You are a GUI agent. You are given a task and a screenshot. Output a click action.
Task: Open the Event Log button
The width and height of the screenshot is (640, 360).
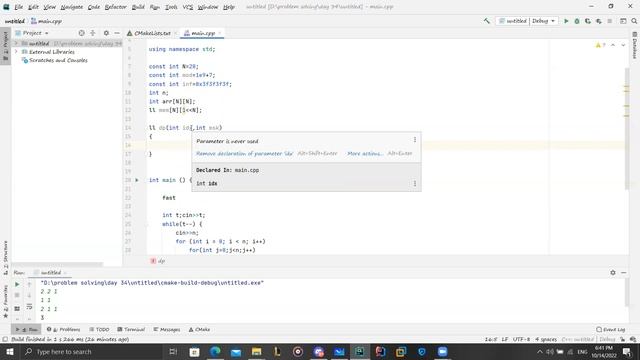pyautogui.click(x=611, y=329)
